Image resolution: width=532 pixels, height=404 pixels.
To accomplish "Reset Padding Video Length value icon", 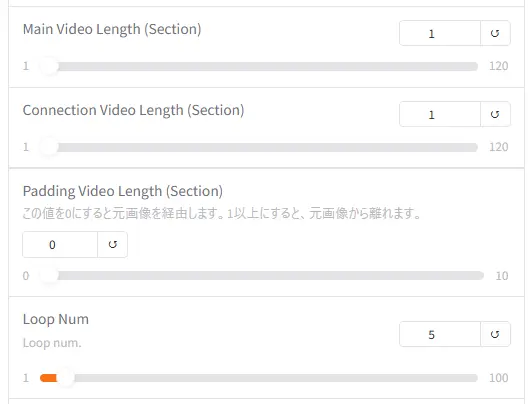I will tap(113, 245).
